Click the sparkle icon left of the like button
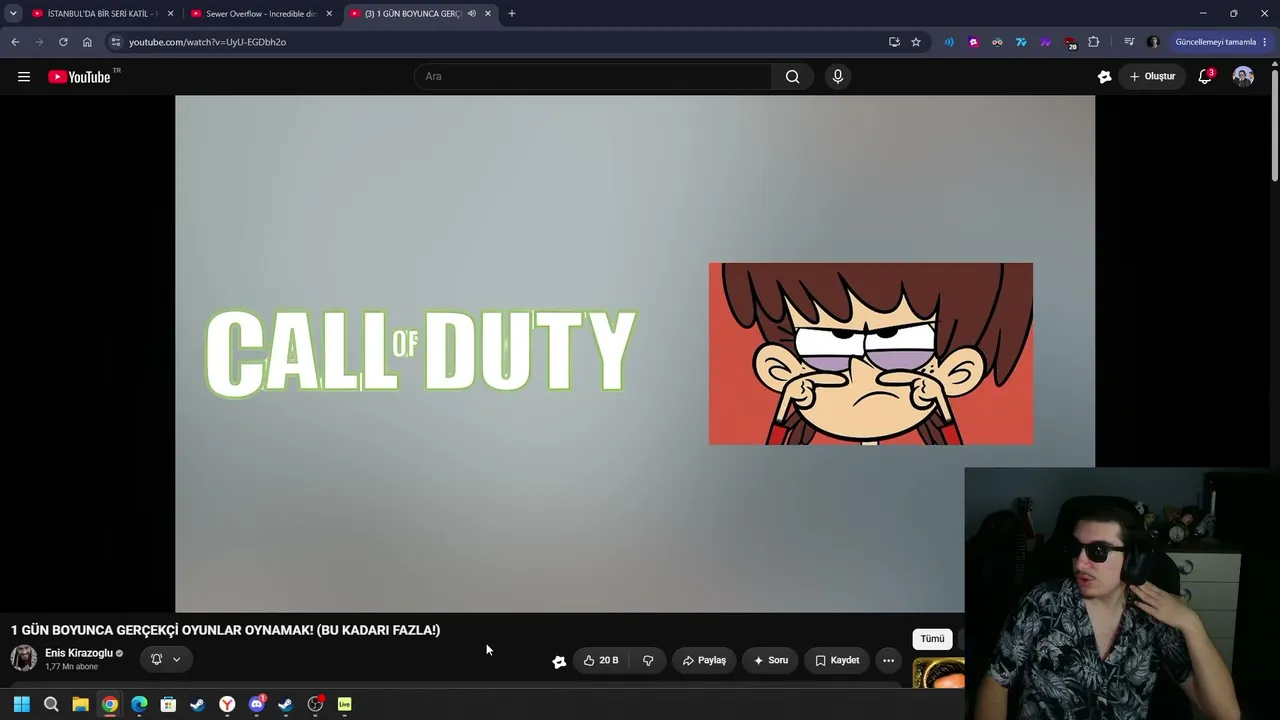 tap(559, 661)
